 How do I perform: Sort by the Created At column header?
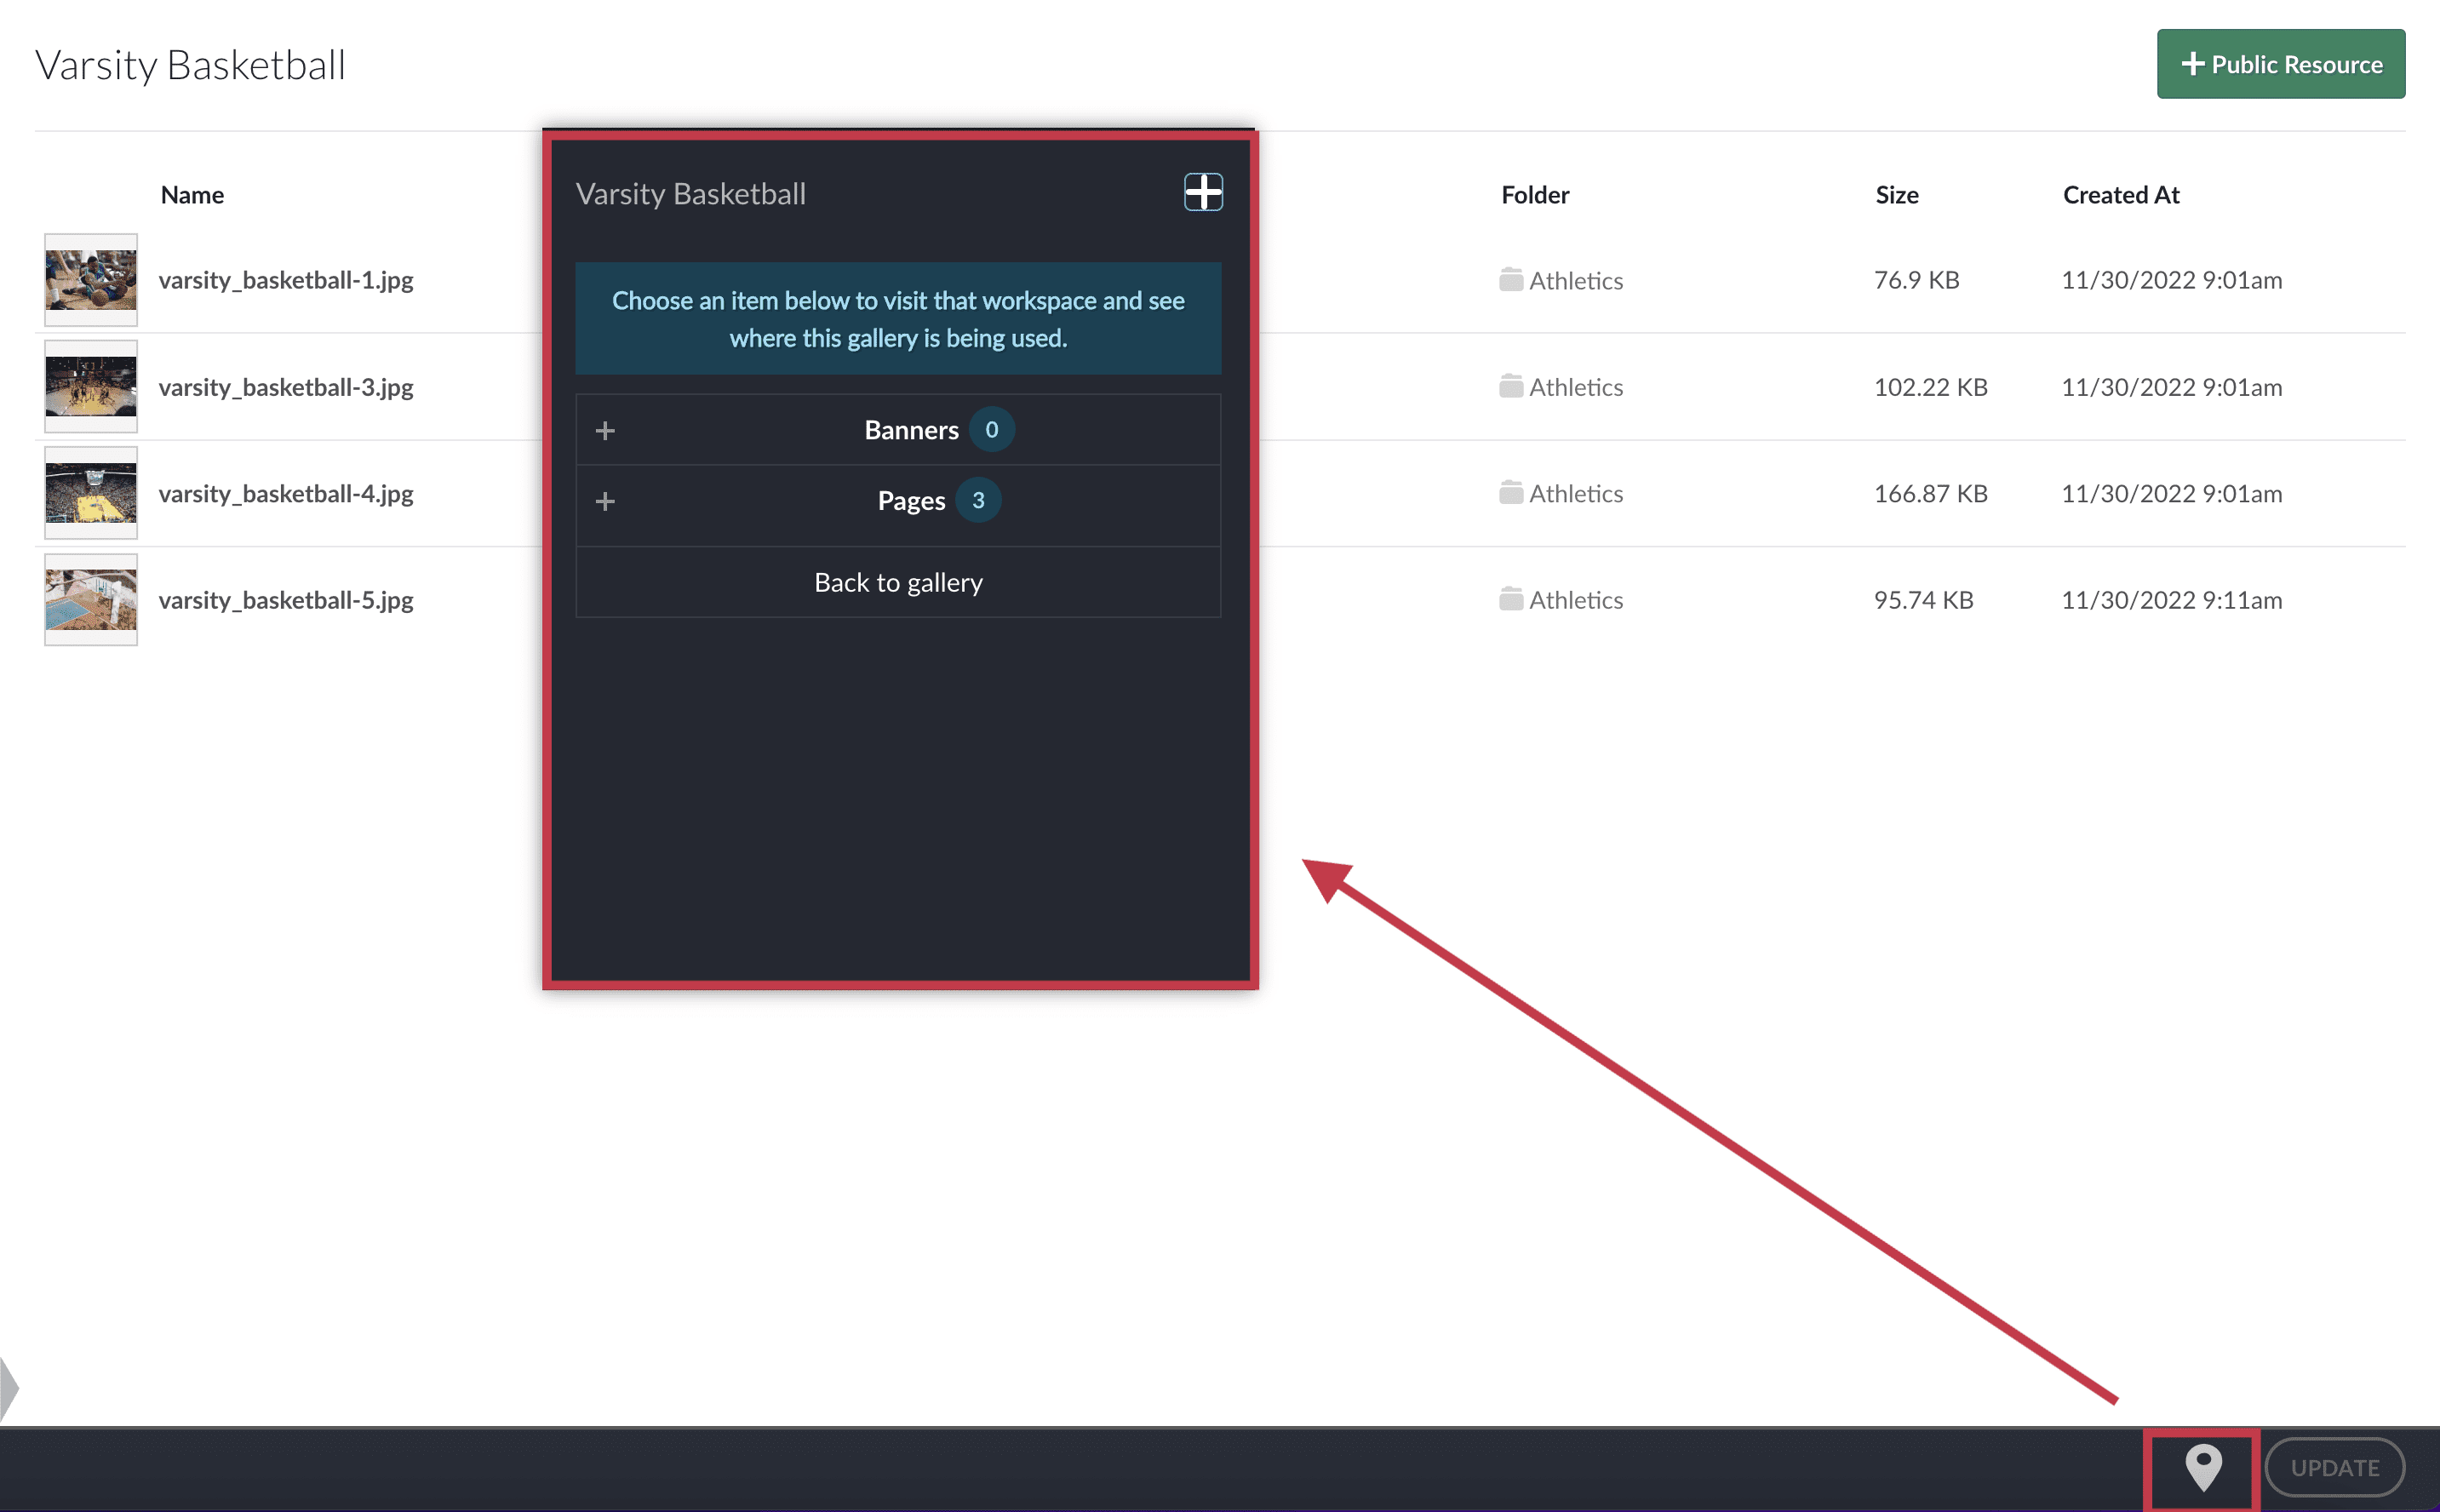coord(2120,195)
